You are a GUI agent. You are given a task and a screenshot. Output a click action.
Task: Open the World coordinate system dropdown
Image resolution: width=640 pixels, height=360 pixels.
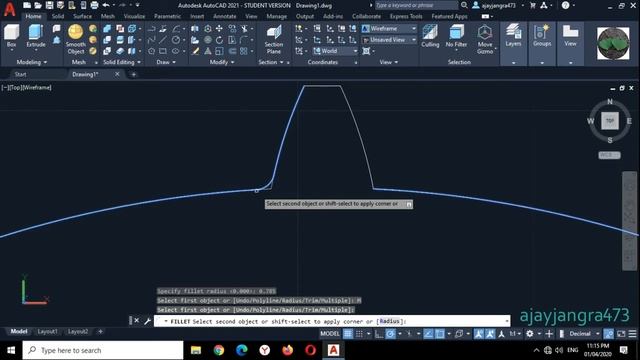336,51
